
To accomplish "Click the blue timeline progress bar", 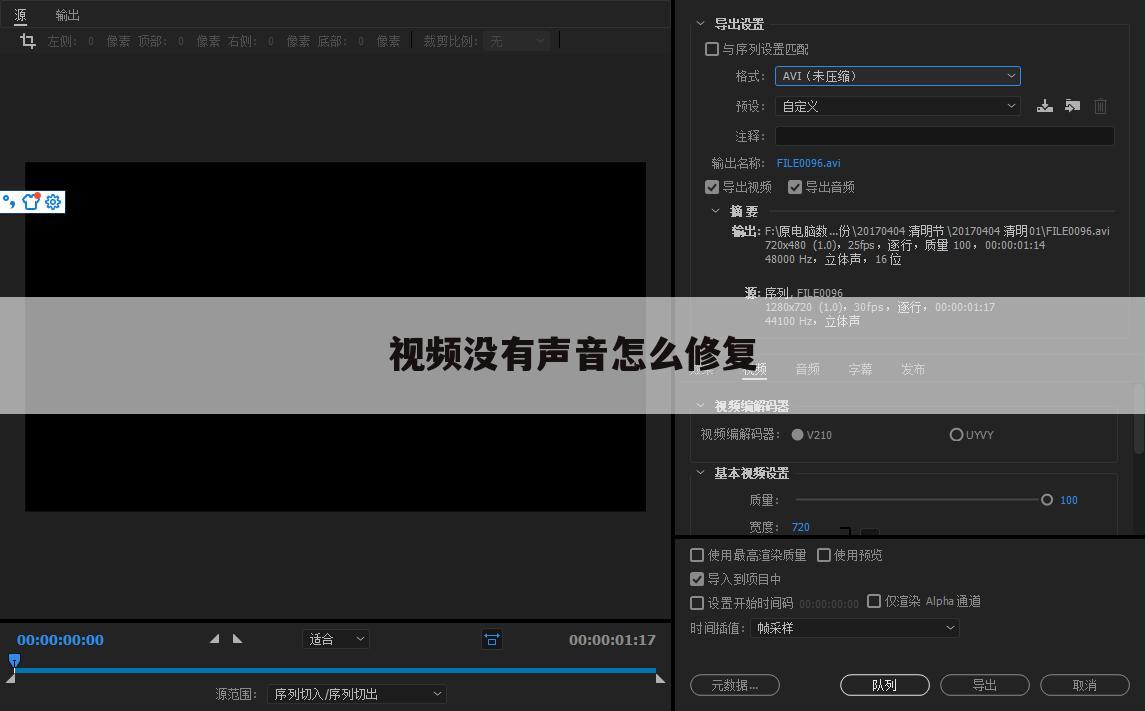I will [335, 670].
